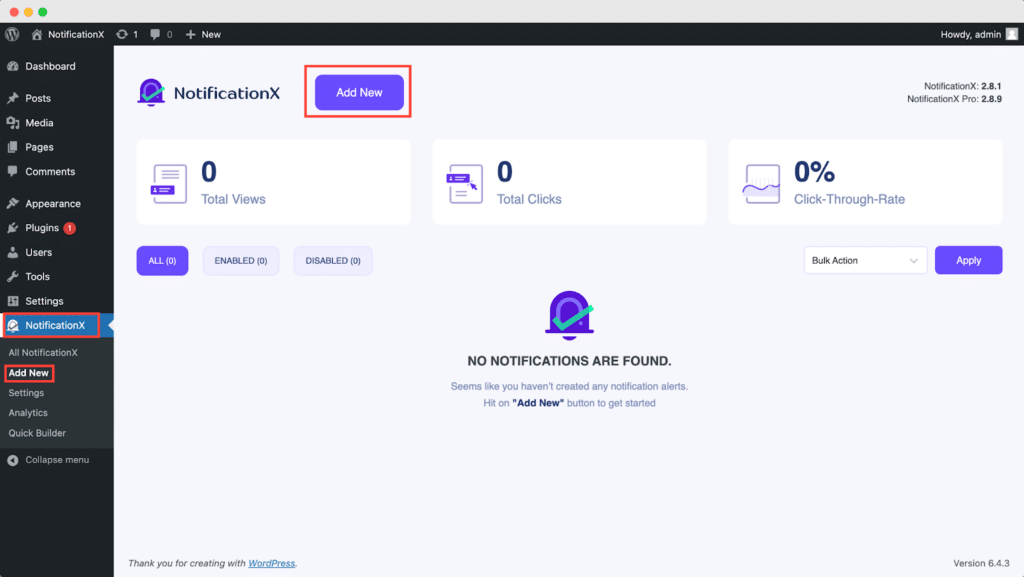1024x577 pixels.
Task: Click the Total Clicks label
Action: tap(529, 199)
